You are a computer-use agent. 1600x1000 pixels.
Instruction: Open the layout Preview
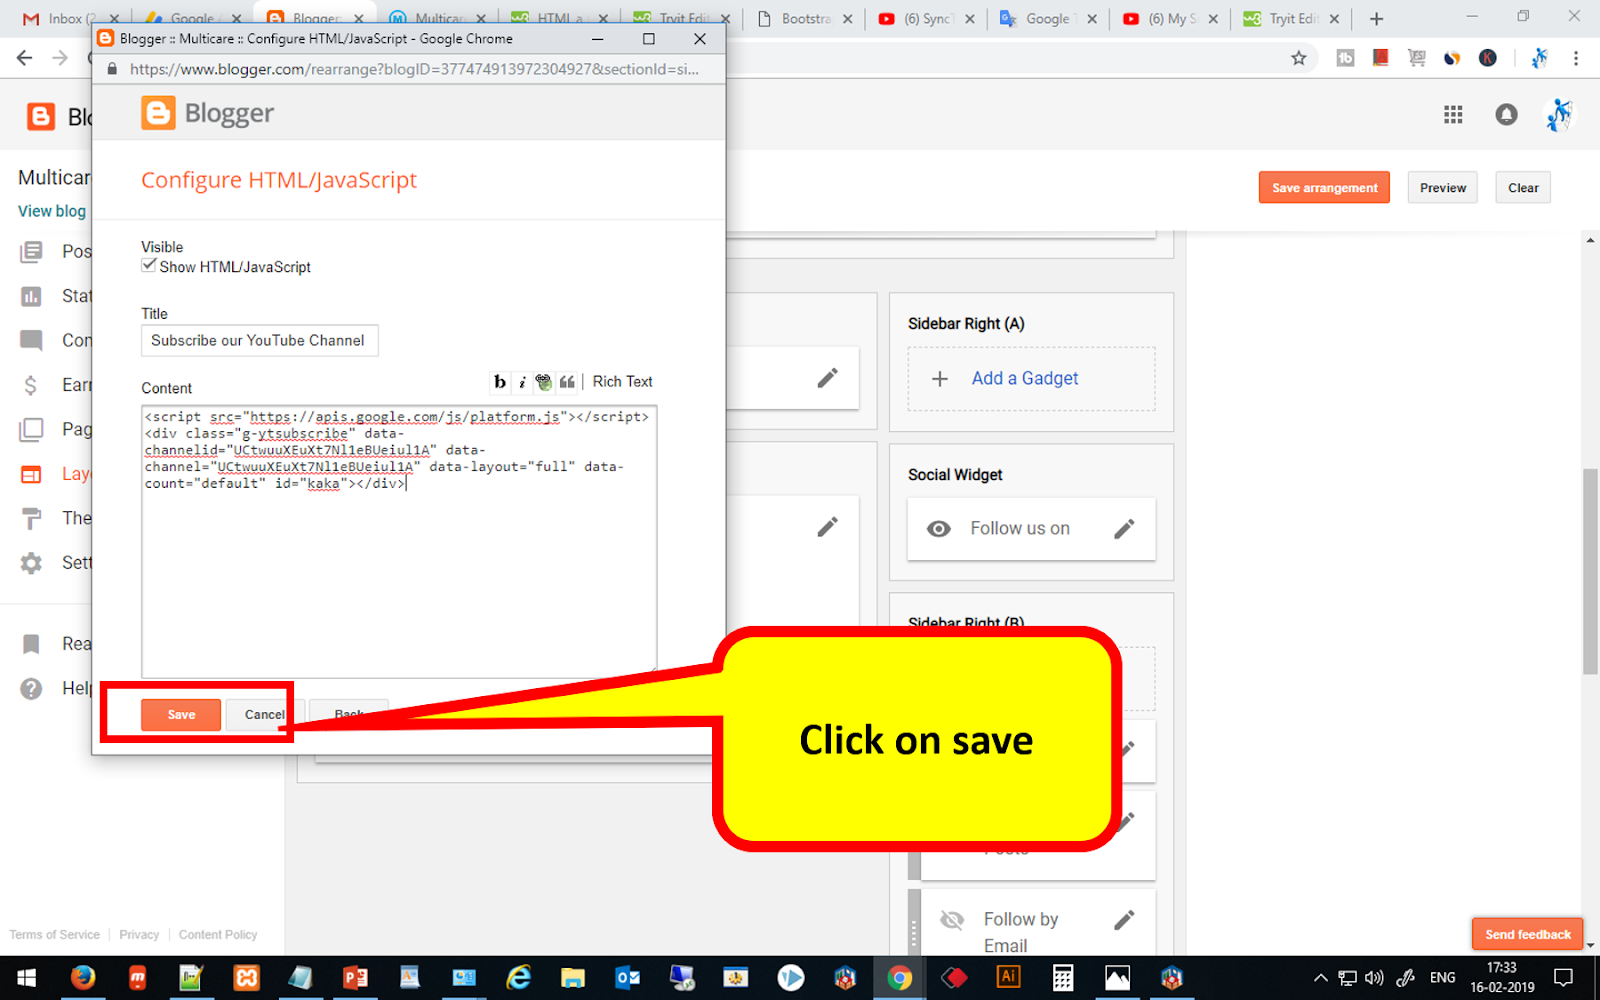(x=1443, y=187)
